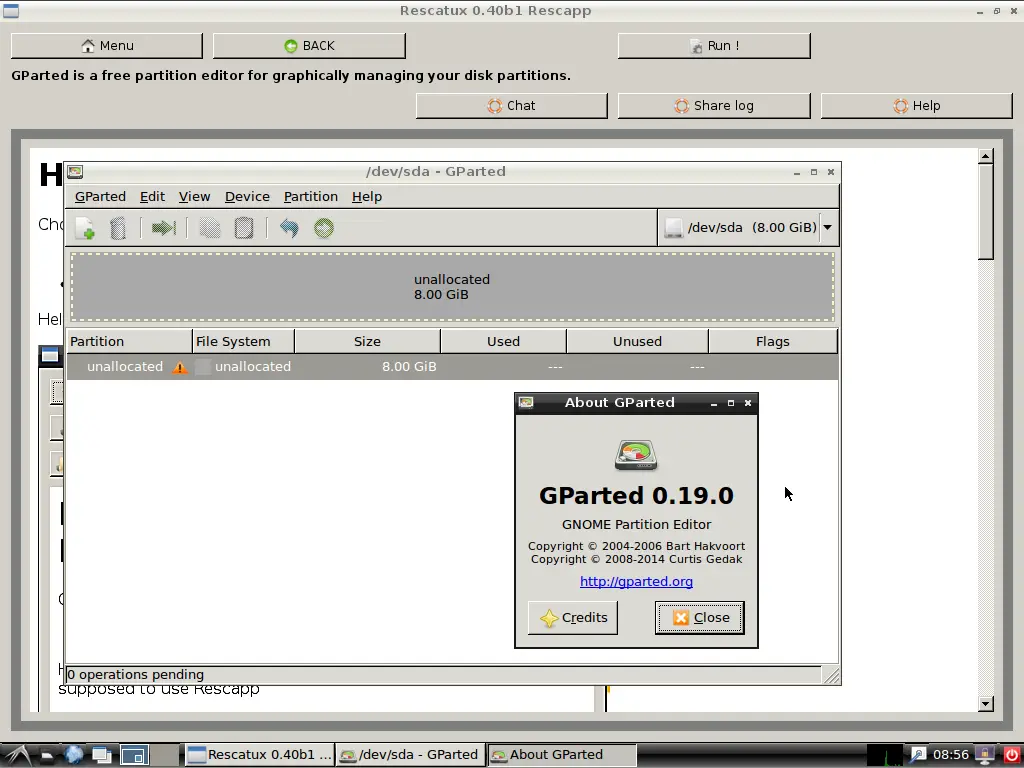Click the Copy partition toolbar icon
The width and height of the screenshot is (1024, 768).
pyautogui.click(x=210, y=228)
